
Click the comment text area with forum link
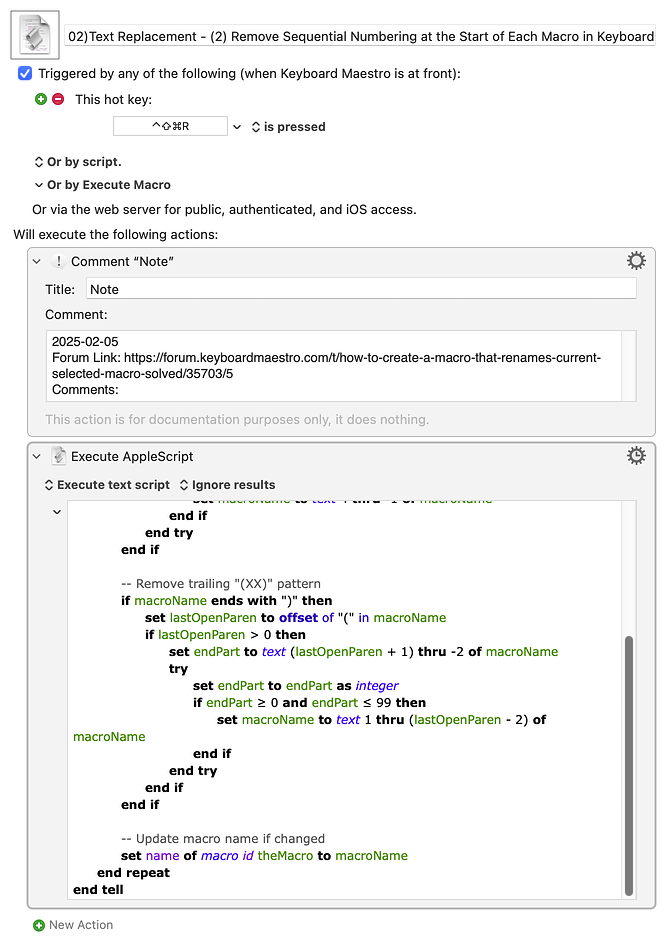coord(334,365)
